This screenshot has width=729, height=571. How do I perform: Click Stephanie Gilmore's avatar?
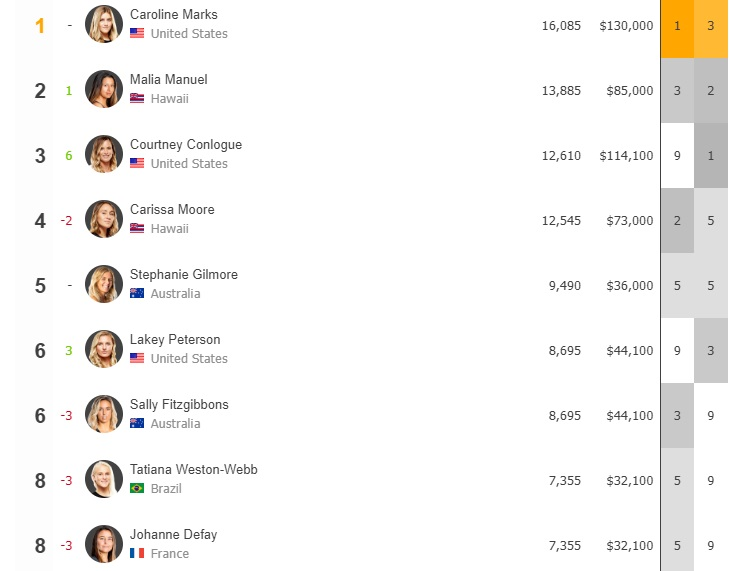(104, 284)
